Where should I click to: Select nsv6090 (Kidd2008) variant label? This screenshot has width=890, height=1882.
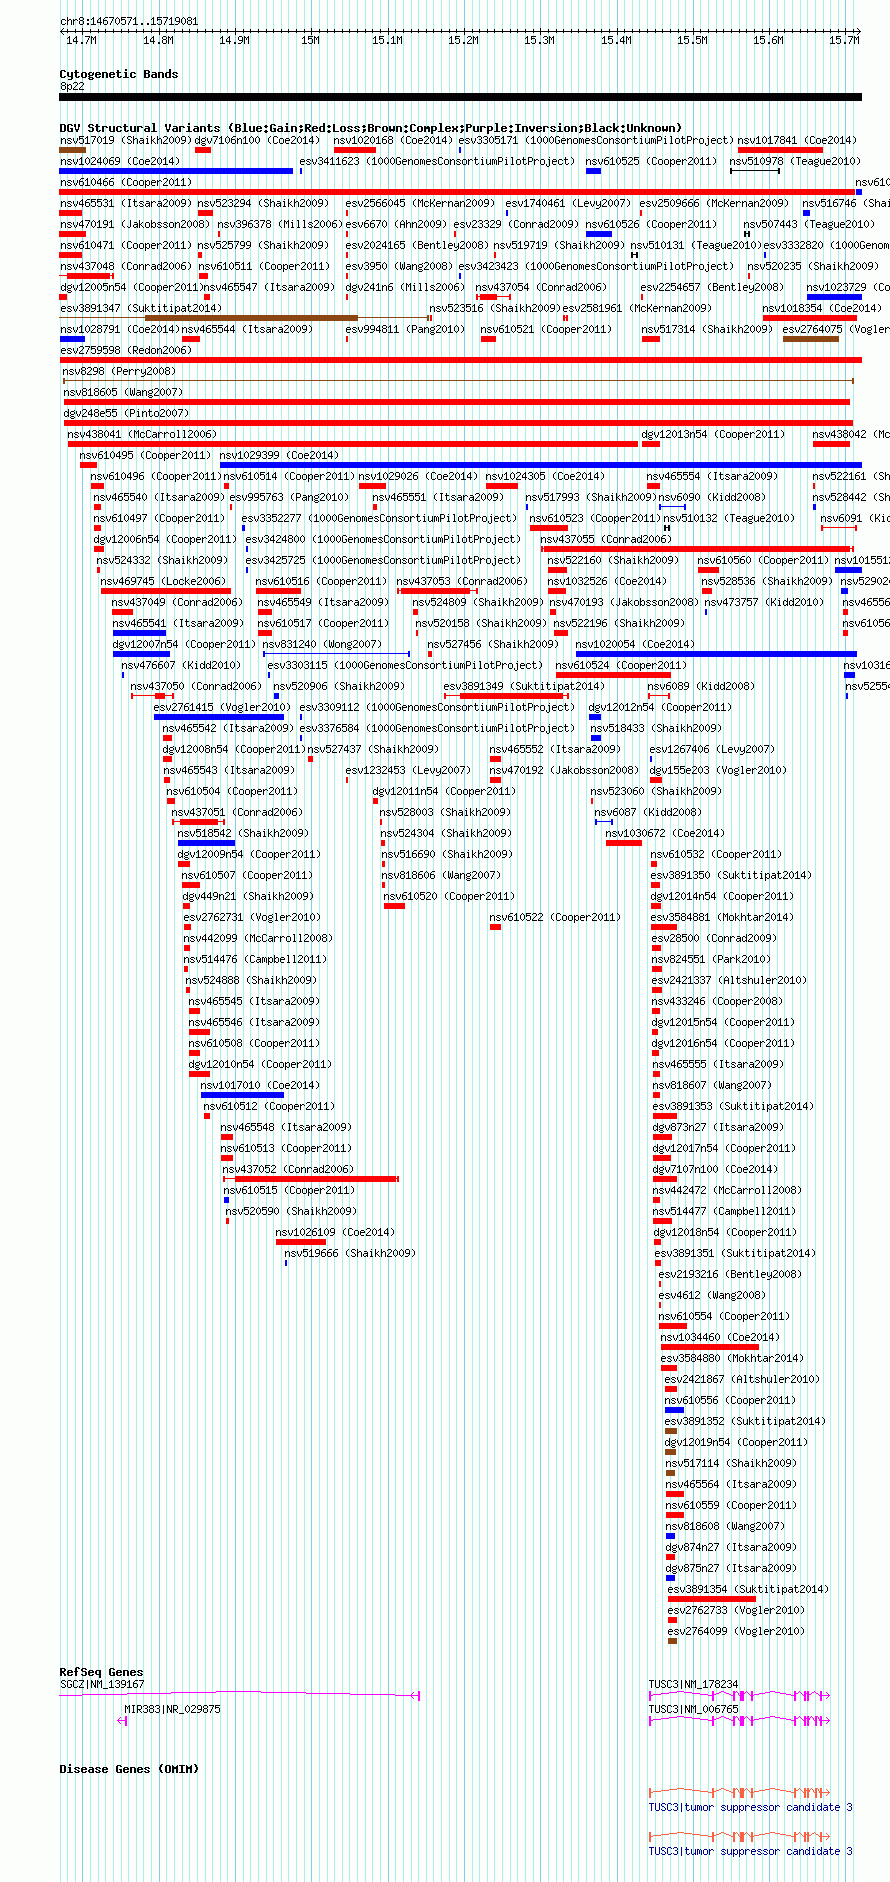click(x=712, y=497)
